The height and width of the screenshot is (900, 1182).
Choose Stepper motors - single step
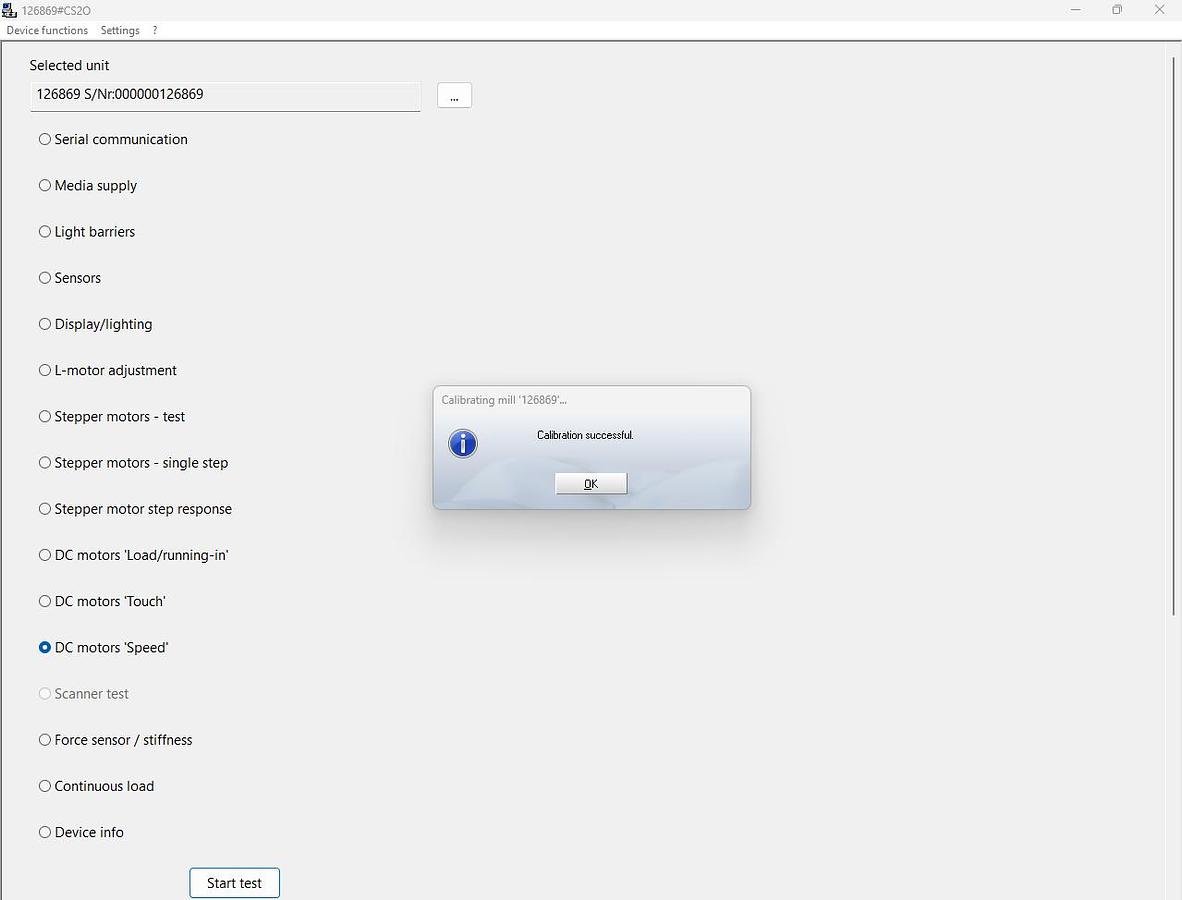point(45,463)
